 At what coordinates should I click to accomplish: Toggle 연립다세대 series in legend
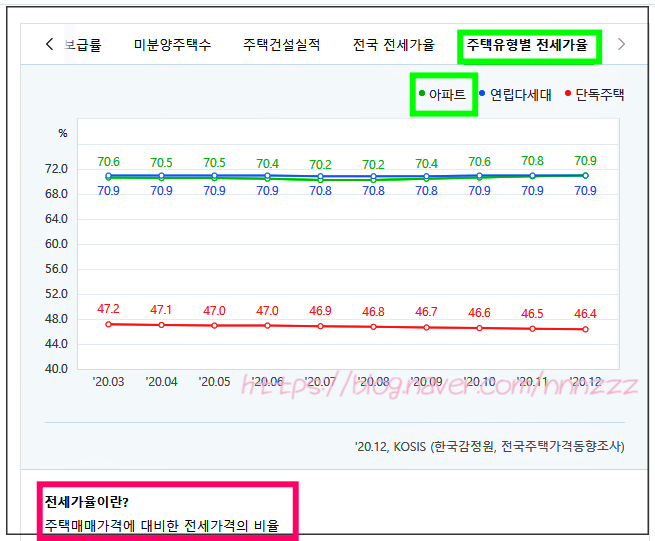[515, 94]
